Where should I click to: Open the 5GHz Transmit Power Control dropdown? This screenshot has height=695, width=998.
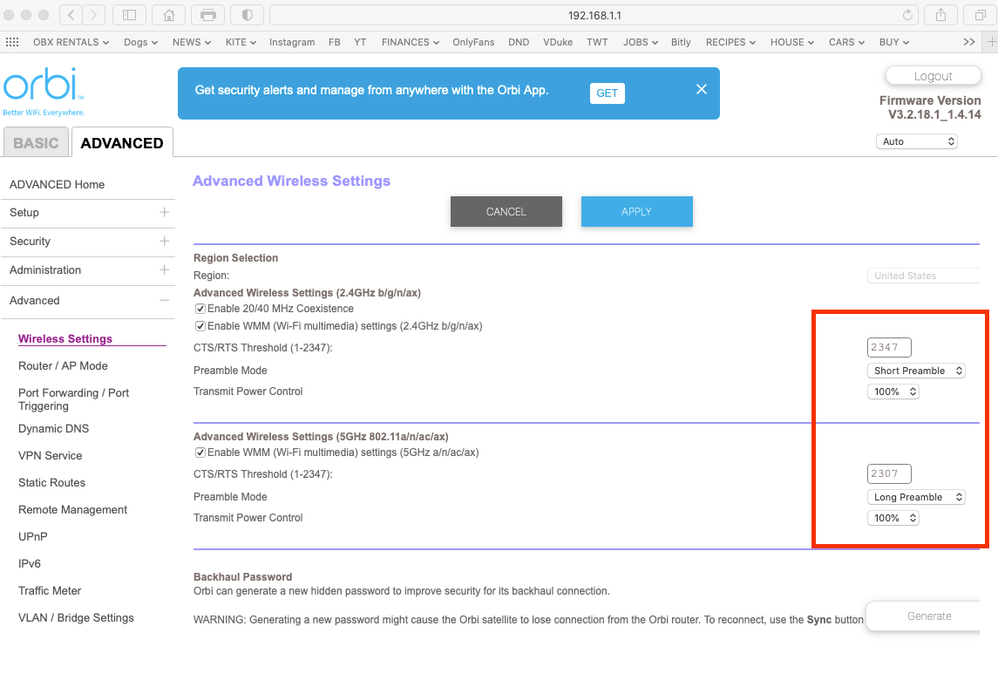pyautogui.click(x=892, y=518)
